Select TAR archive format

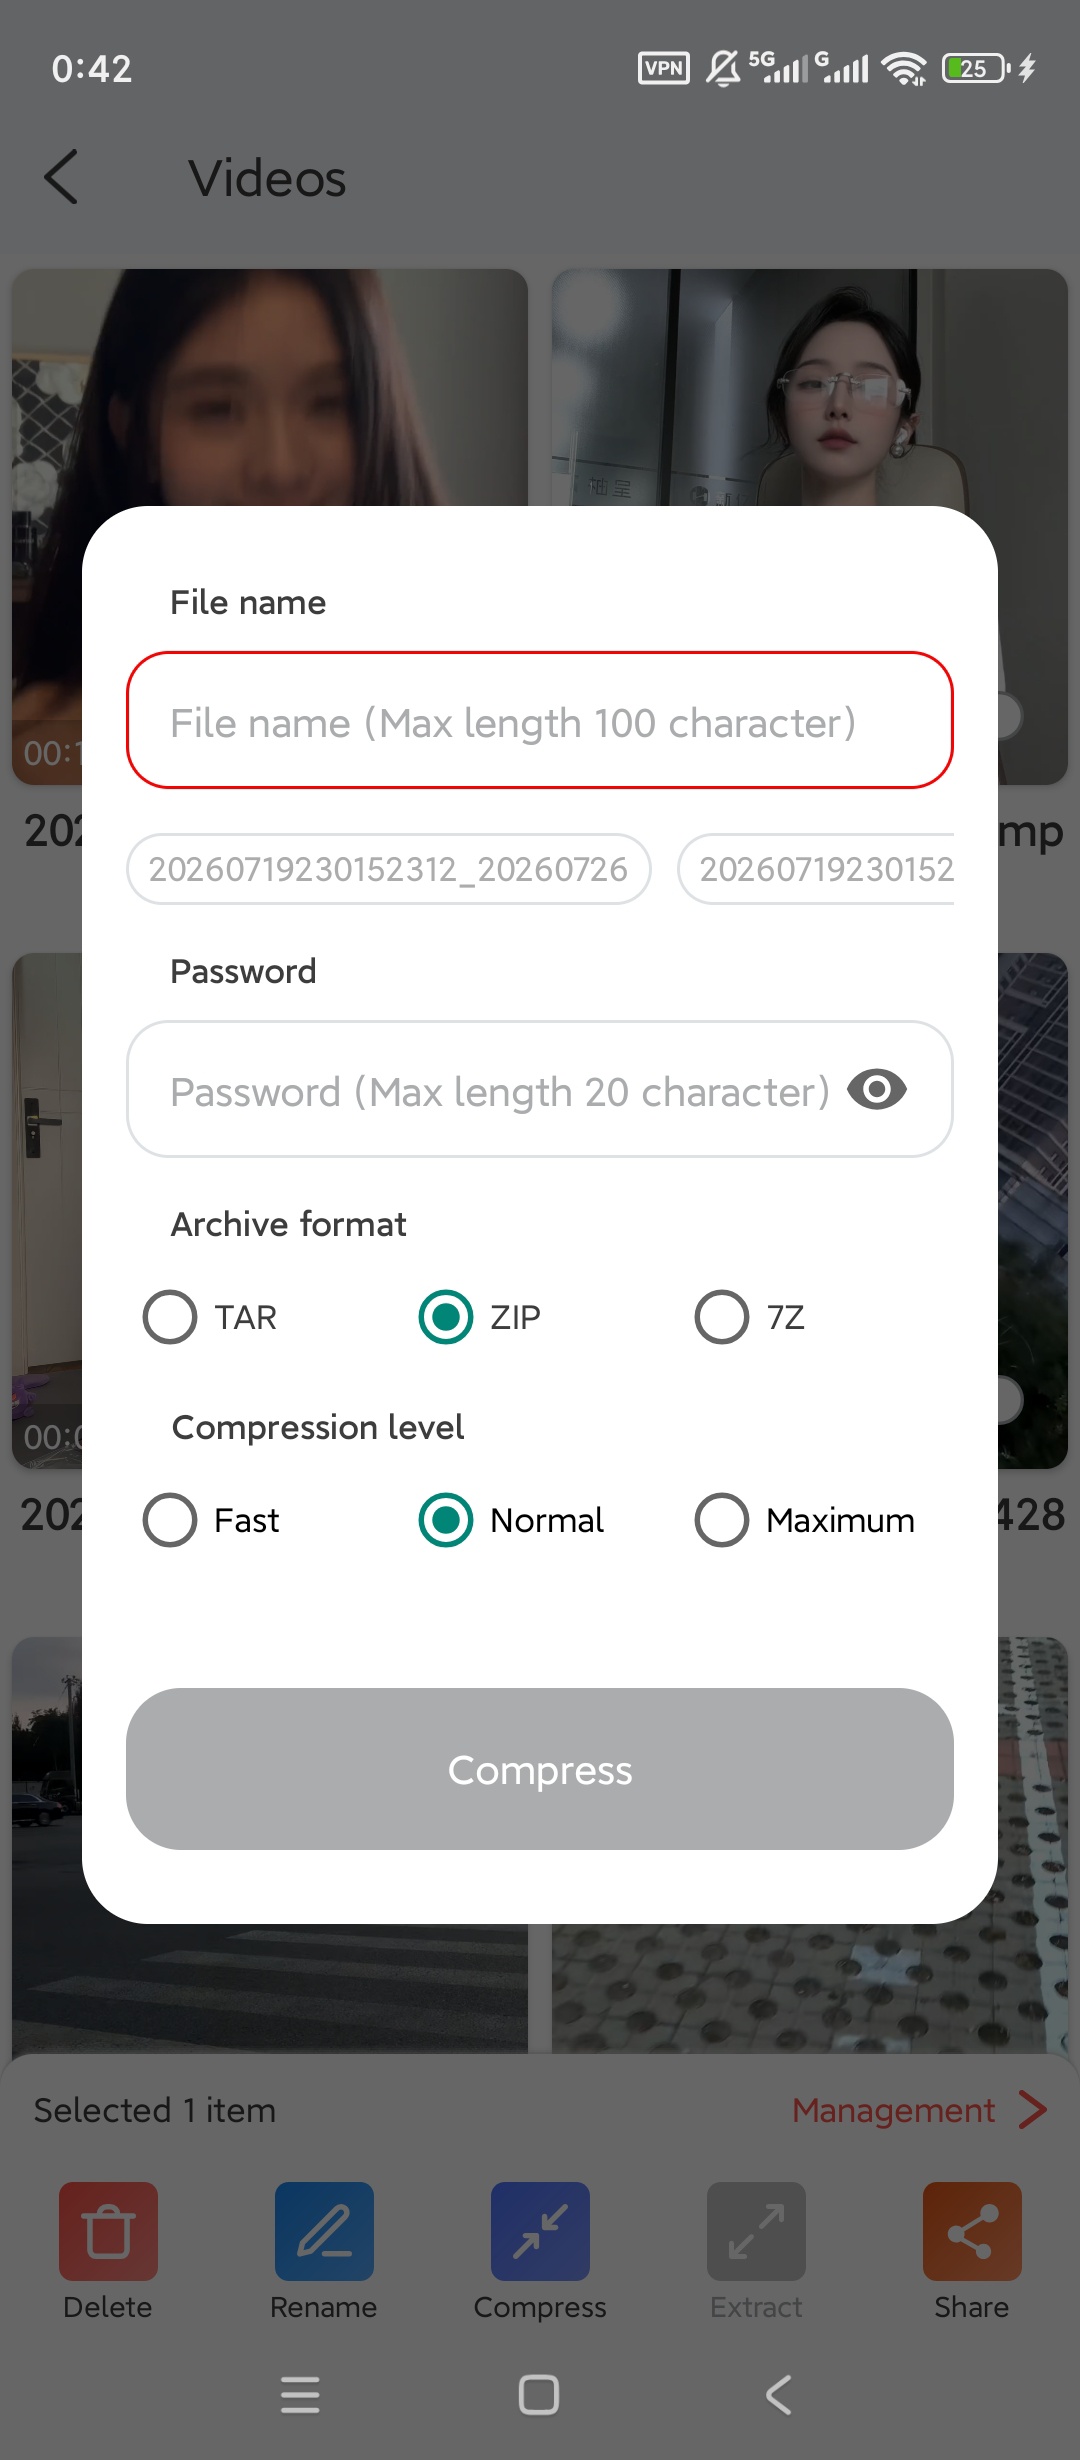click(170, 1317)
